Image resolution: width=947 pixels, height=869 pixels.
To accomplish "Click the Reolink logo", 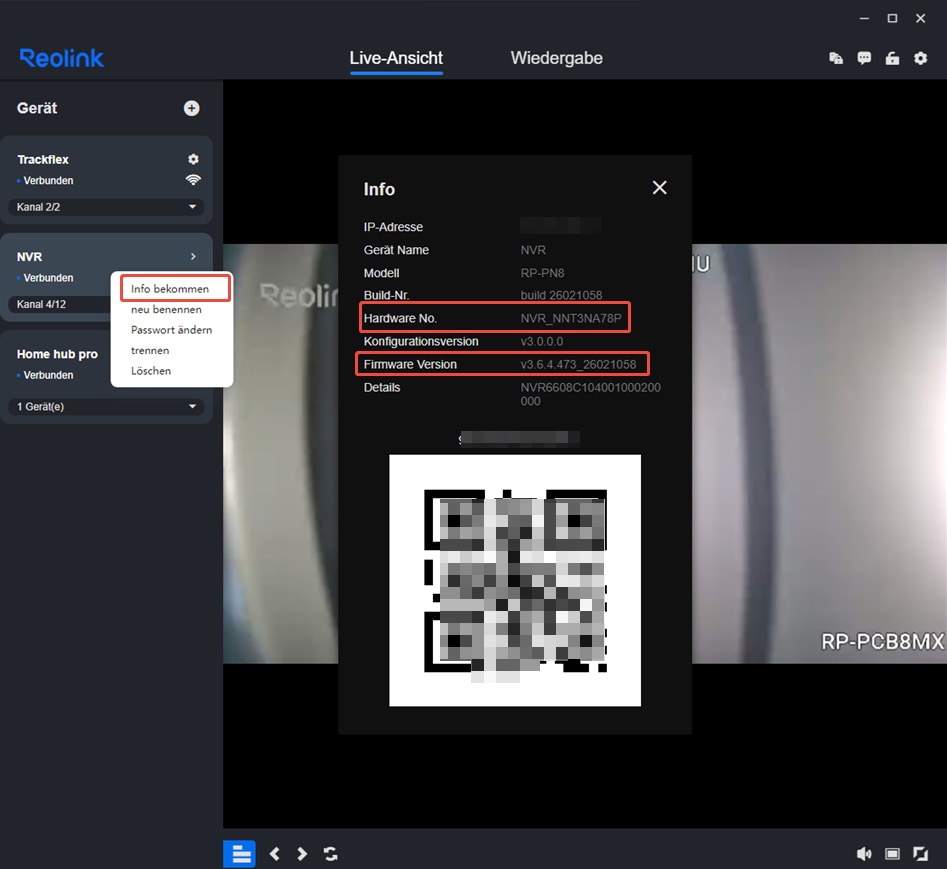I will (x=62, y=58).
